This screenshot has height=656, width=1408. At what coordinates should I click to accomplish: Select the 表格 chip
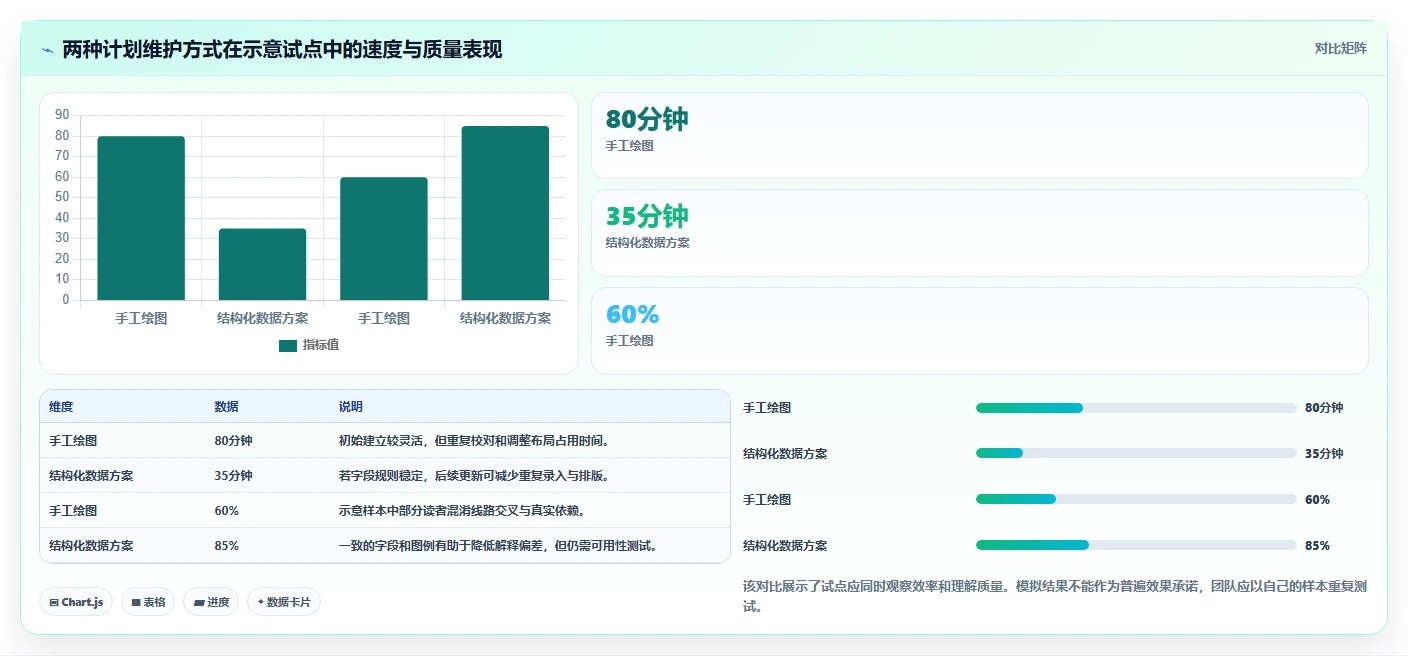coord(149,602)
